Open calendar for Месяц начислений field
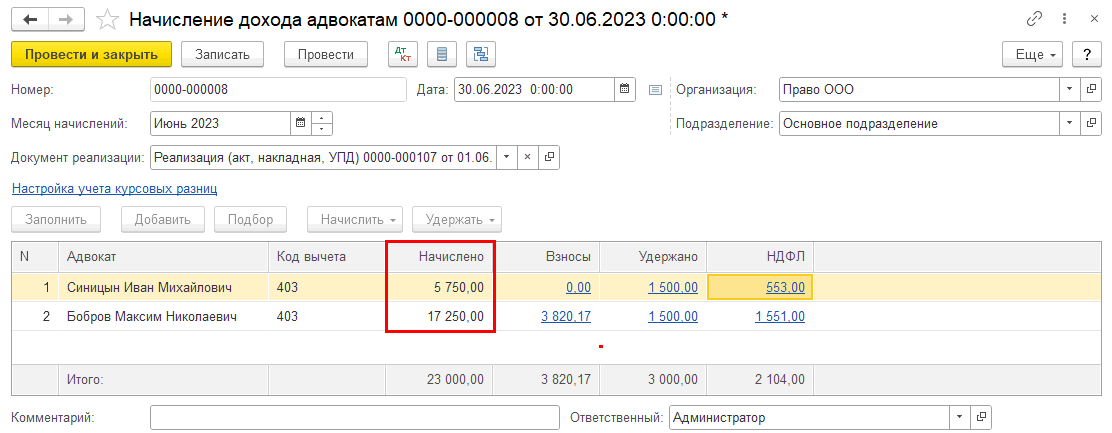1112x433 pixels. pyautogui.click(x=300, y=124)
